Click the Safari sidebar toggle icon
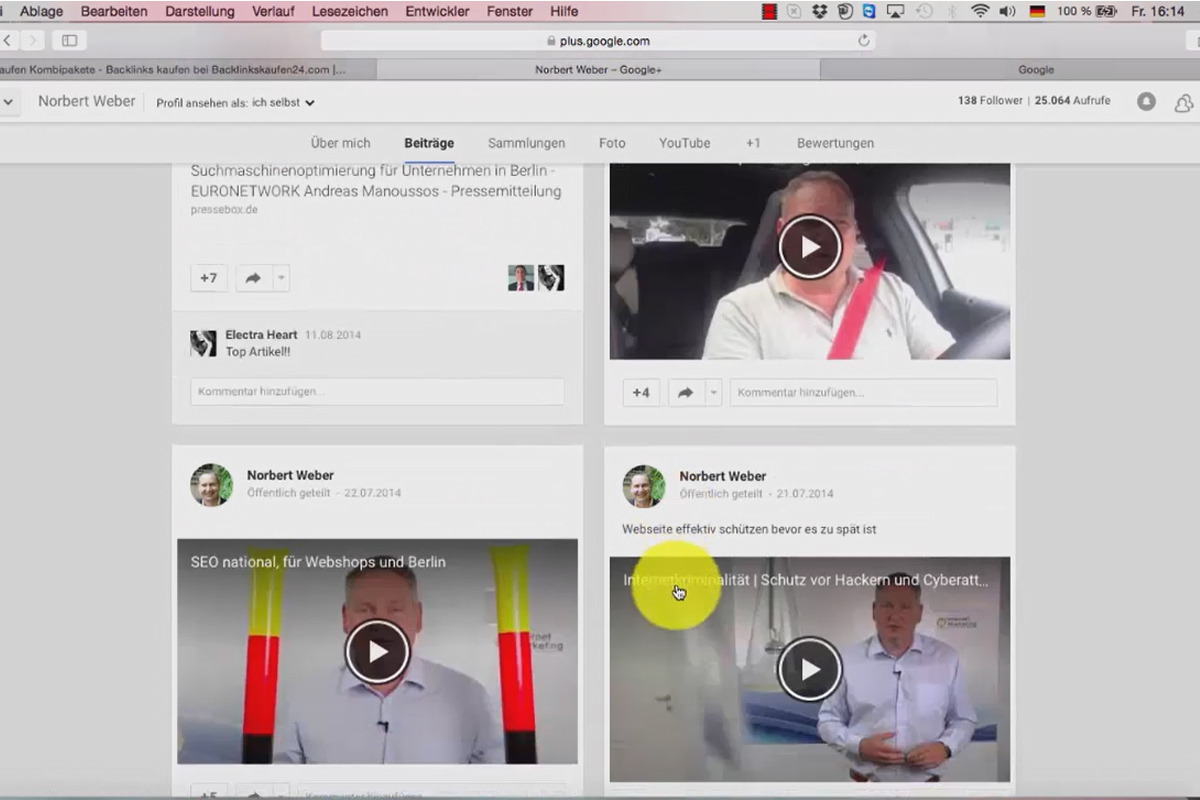The width and height of the screenshot is (1200, 800). 69,41
